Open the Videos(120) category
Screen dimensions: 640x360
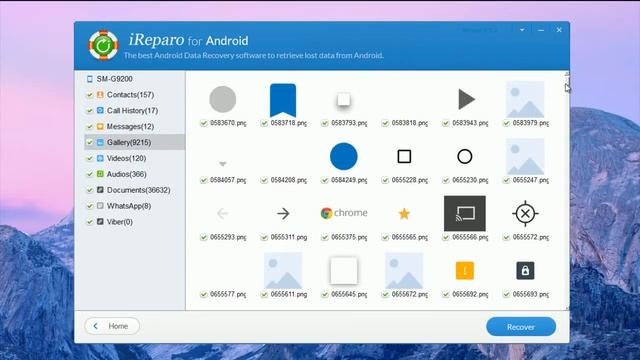(126, 158)
